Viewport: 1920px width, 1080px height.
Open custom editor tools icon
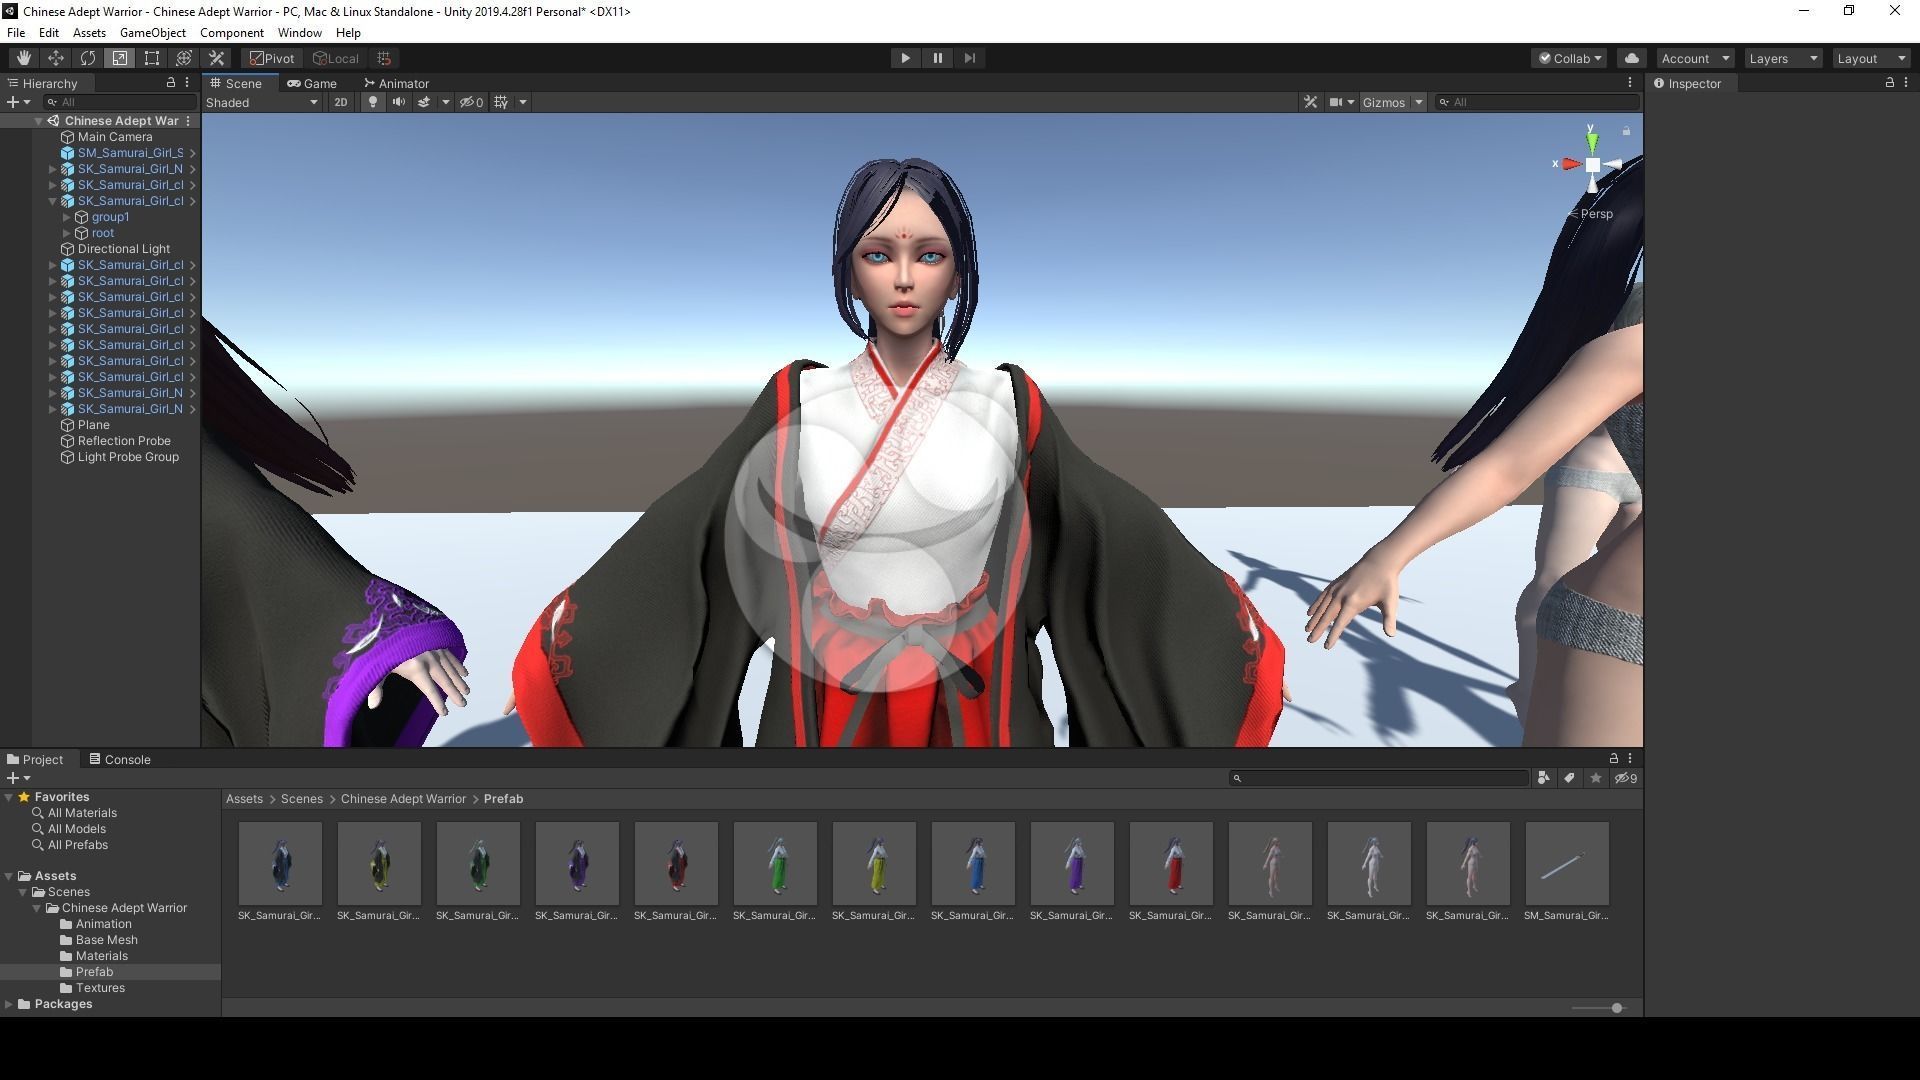(x=216, y=58)
